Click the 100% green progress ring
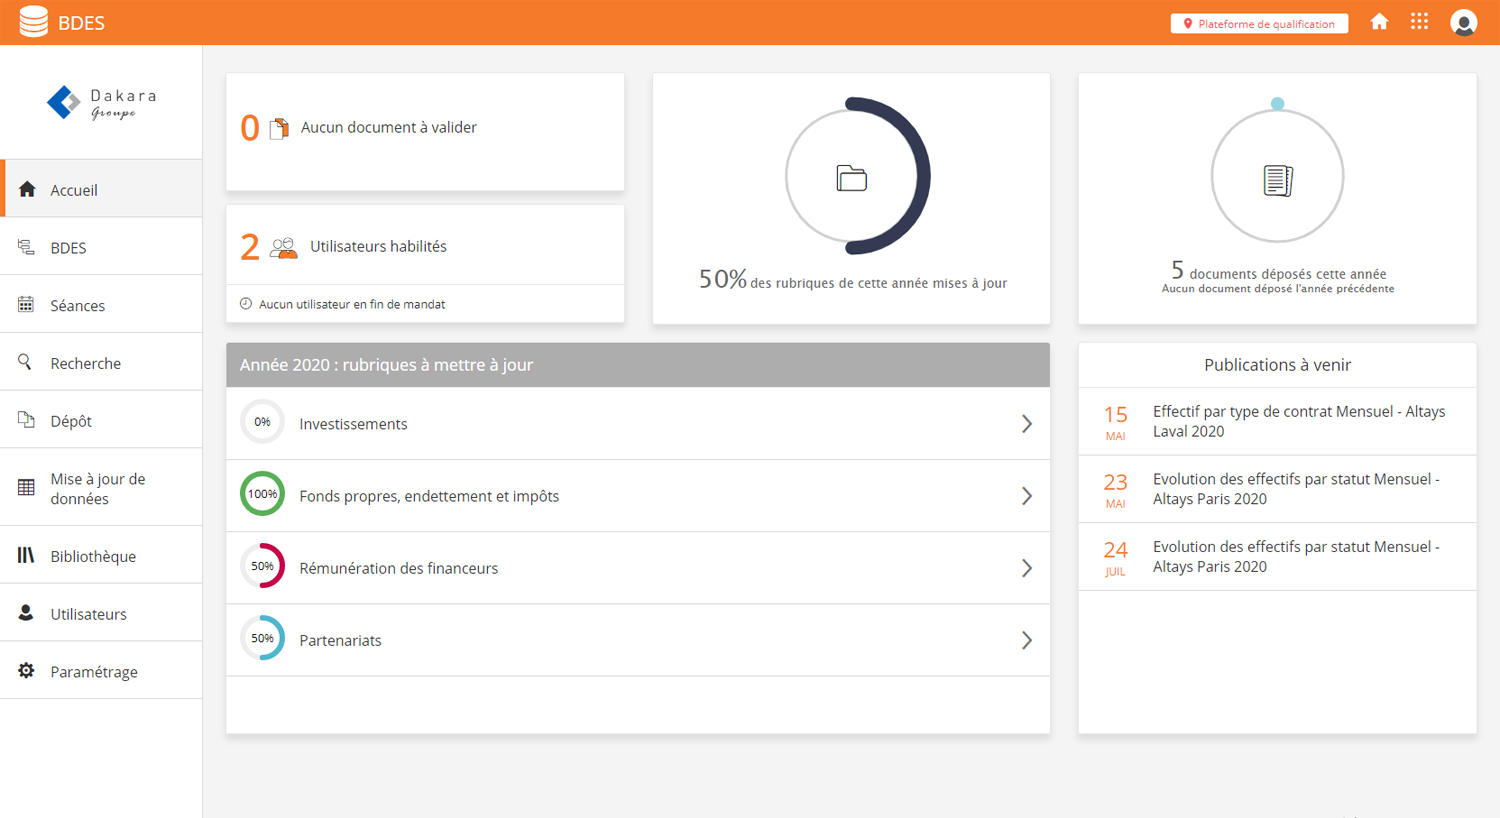1500x818 pixels. [262, 494]
